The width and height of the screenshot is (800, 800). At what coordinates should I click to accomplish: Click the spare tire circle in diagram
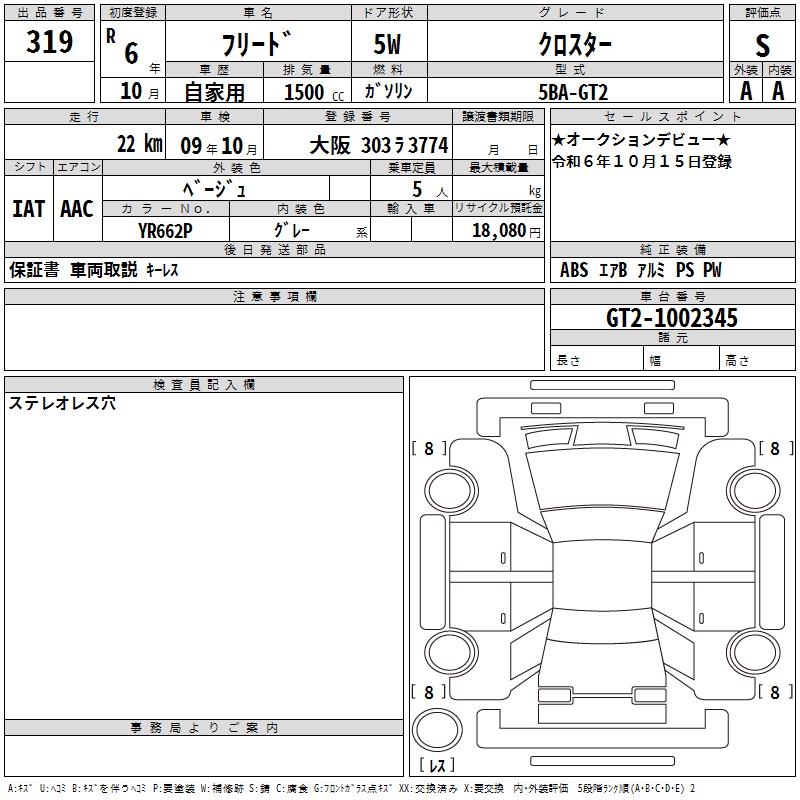[x=437, y=729]
